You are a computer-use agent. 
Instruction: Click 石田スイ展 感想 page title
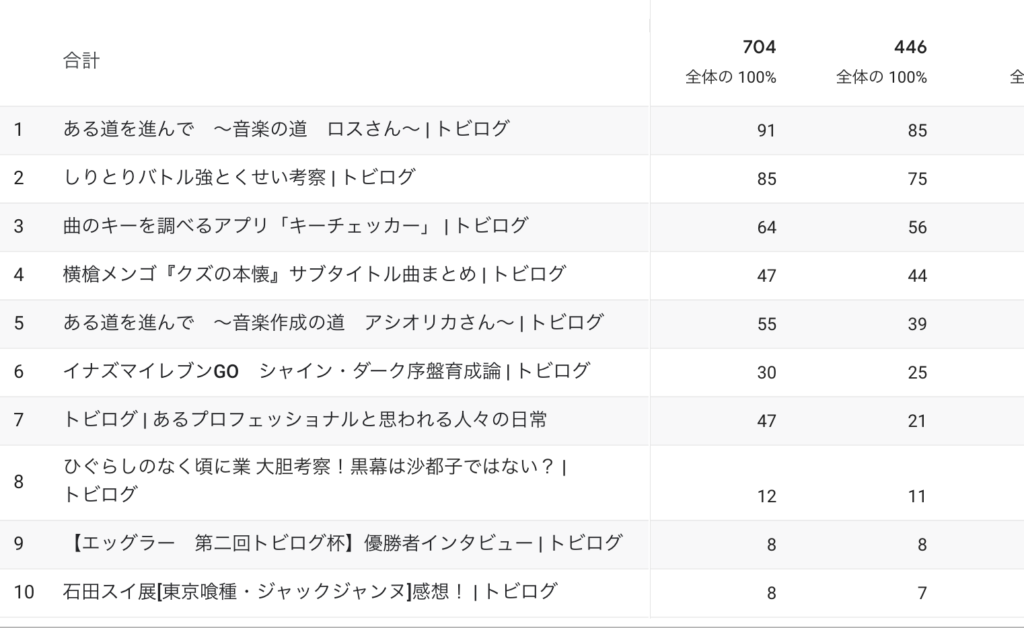pyautogui.click(x=310, y=591)
